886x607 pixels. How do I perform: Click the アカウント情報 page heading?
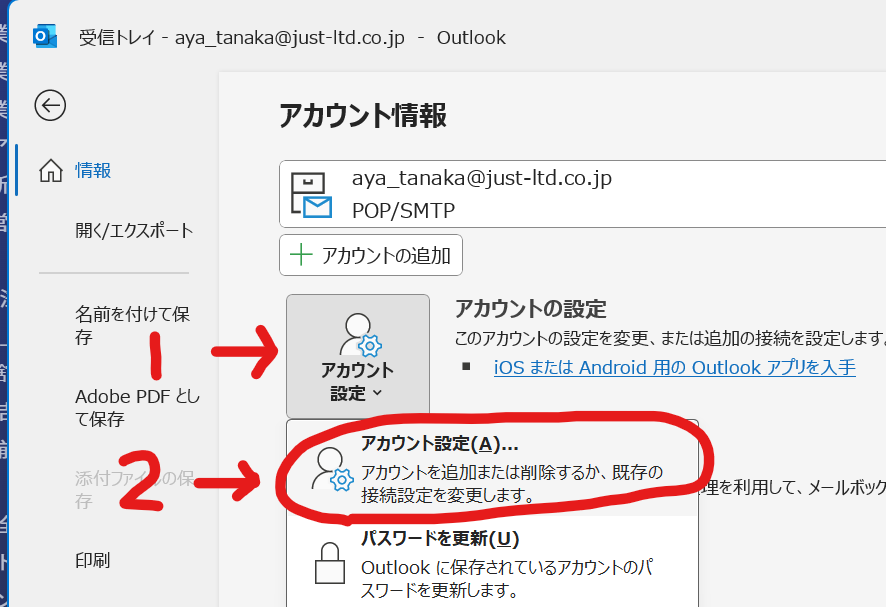363,115
